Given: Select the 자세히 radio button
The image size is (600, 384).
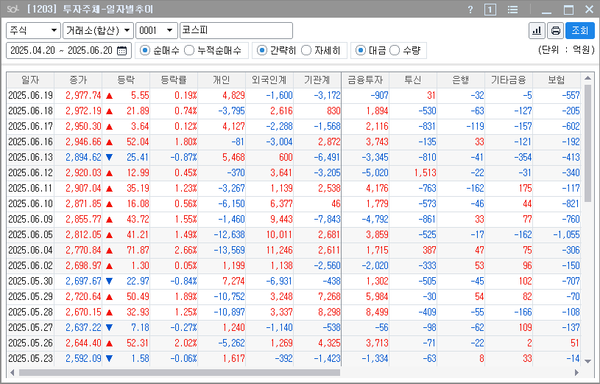Looking at the screenshot, I should coord(306,50).
